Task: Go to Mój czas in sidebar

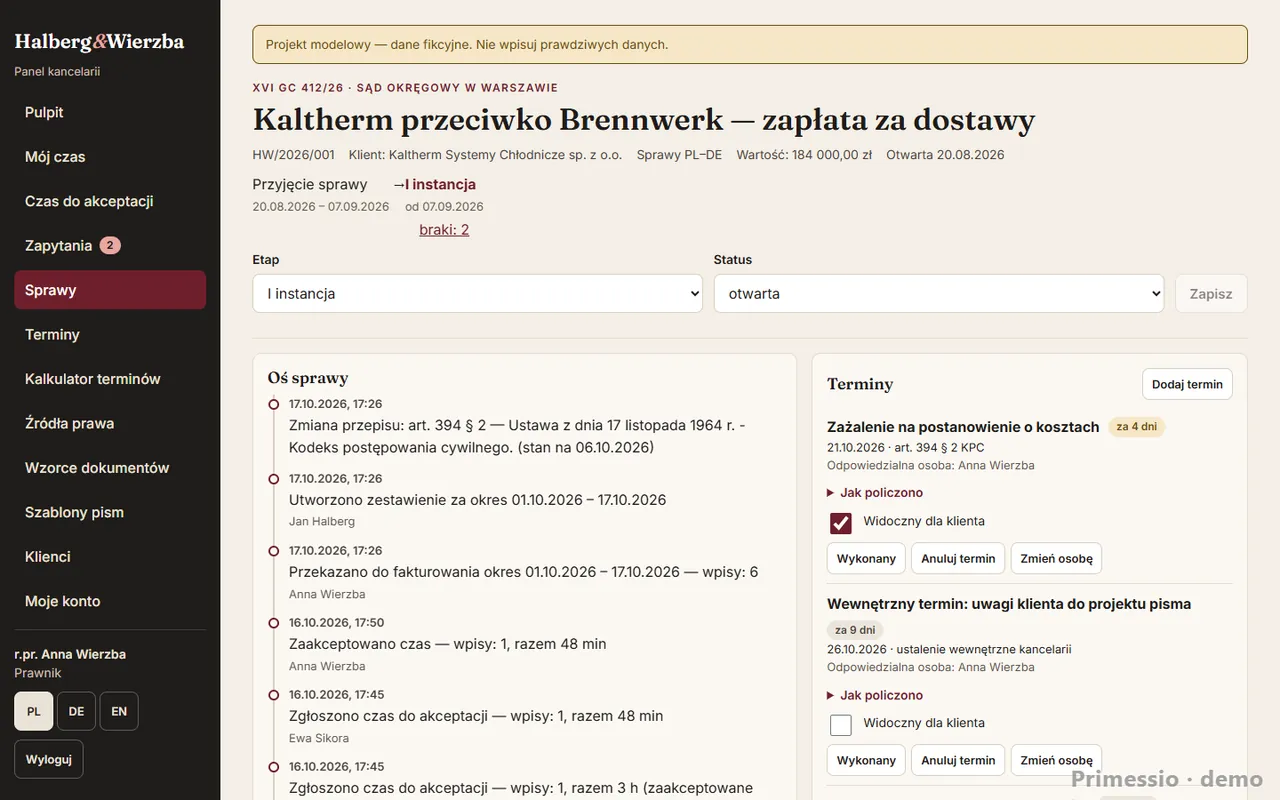Action: [x=110, y=157]
